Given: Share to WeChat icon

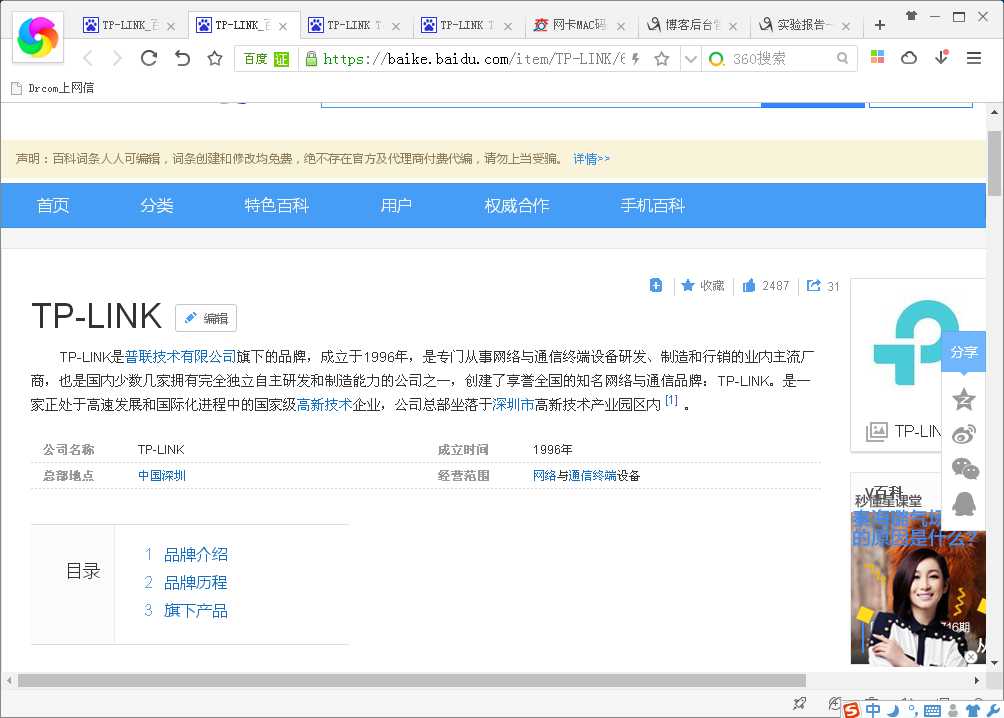Looking at the screenshot, I should (965, 468).
